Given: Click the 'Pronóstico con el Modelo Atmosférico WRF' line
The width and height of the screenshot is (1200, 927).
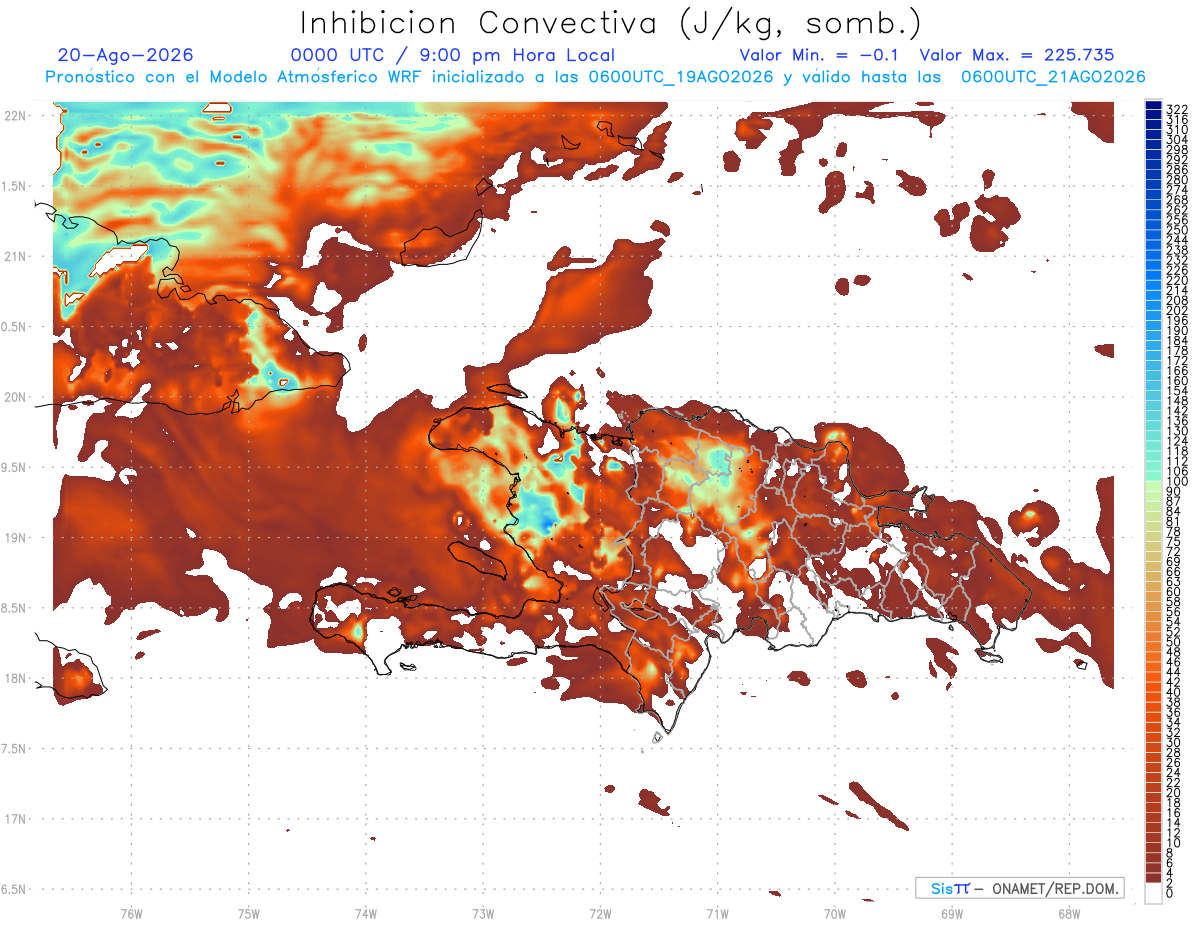Looking at the screenshot, I should (x=595, y=77).
